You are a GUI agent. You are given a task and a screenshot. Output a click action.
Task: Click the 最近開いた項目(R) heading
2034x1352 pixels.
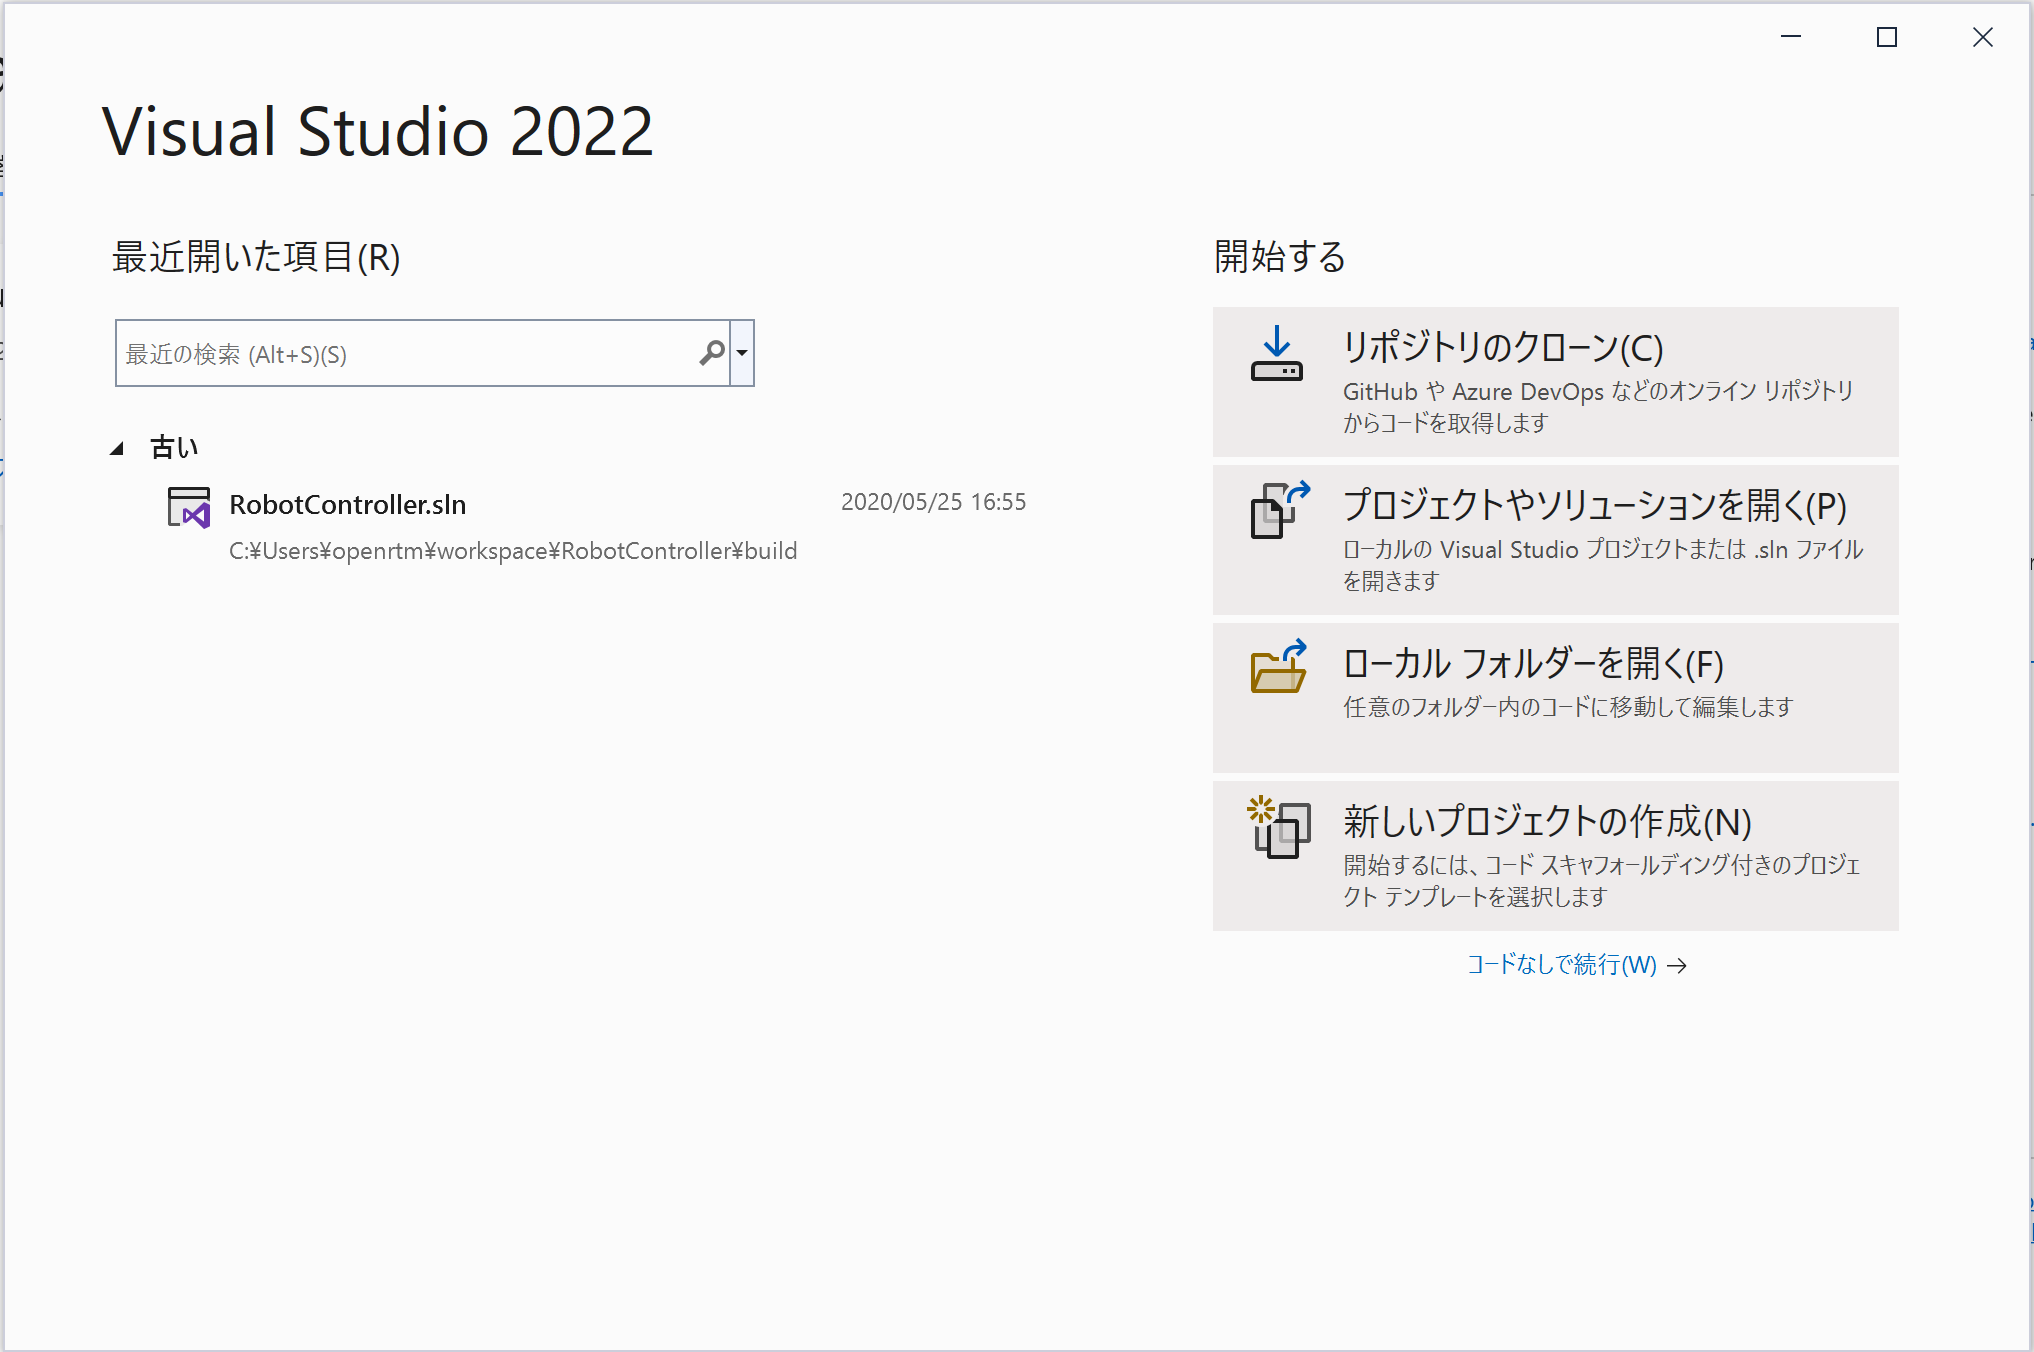click(x=256, y=257)
